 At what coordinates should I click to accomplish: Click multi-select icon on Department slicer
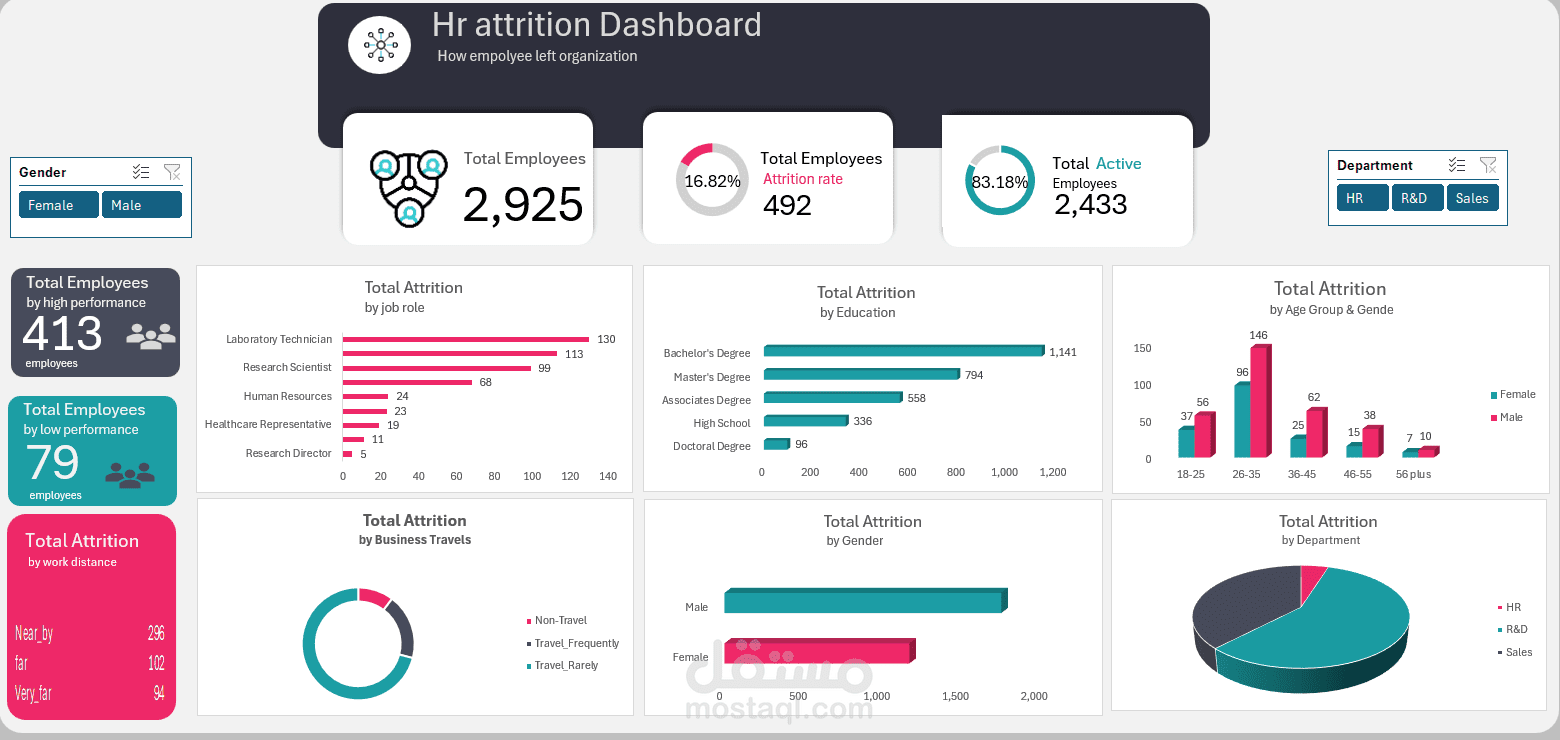point(1456,164)
